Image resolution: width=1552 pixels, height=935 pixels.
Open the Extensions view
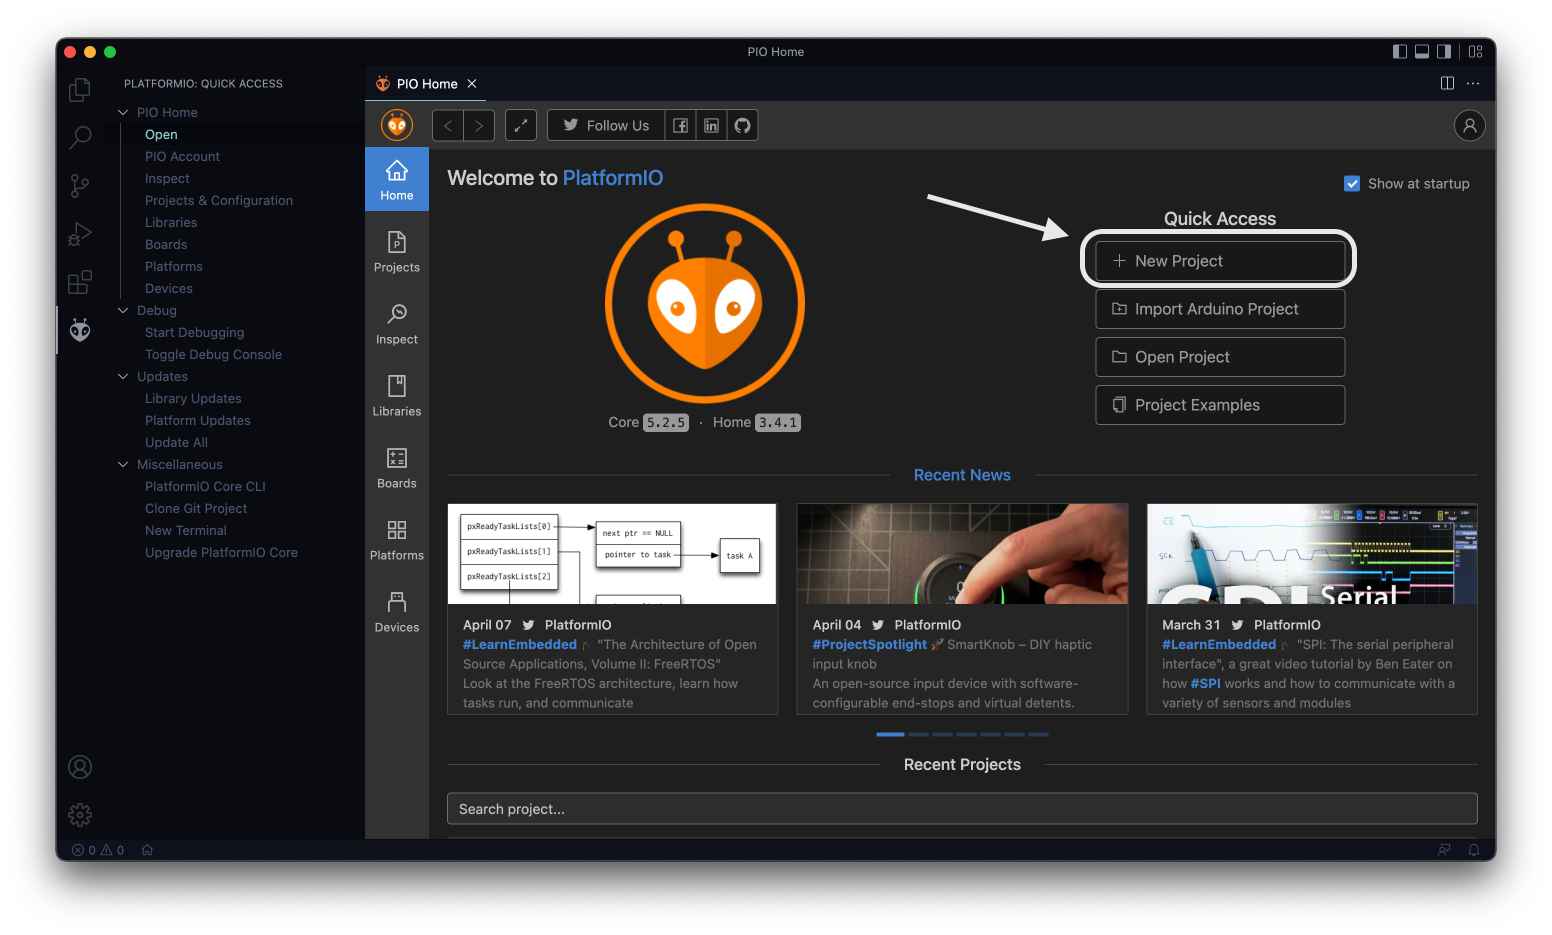(80, 282)
